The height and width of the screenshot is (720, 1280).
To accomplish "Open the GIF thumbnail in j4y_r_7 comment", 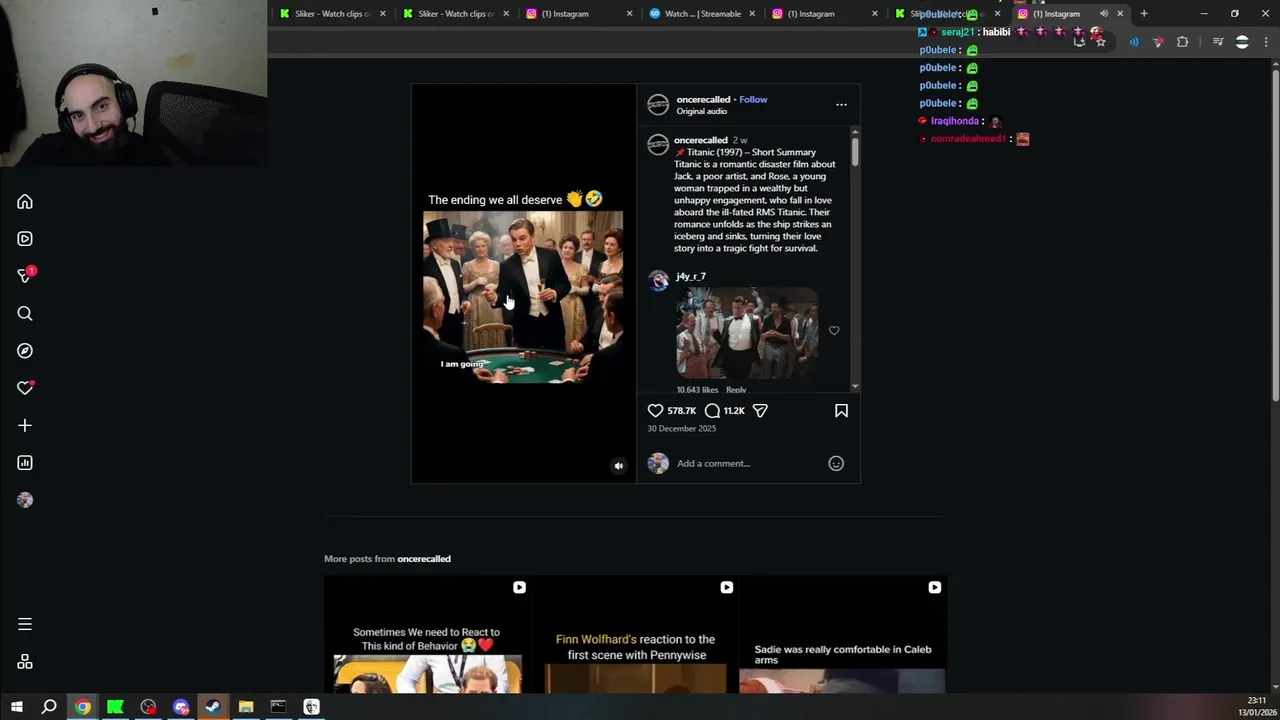I will 747,335.
